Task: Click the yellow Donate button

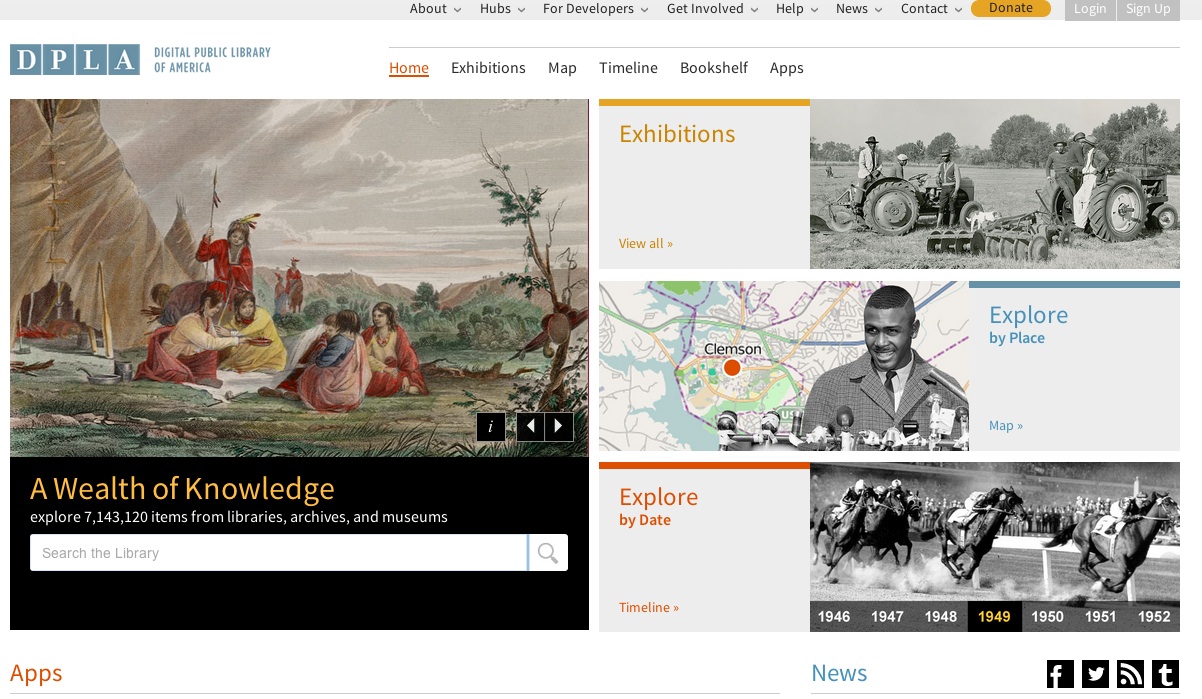Action: 1011,8
